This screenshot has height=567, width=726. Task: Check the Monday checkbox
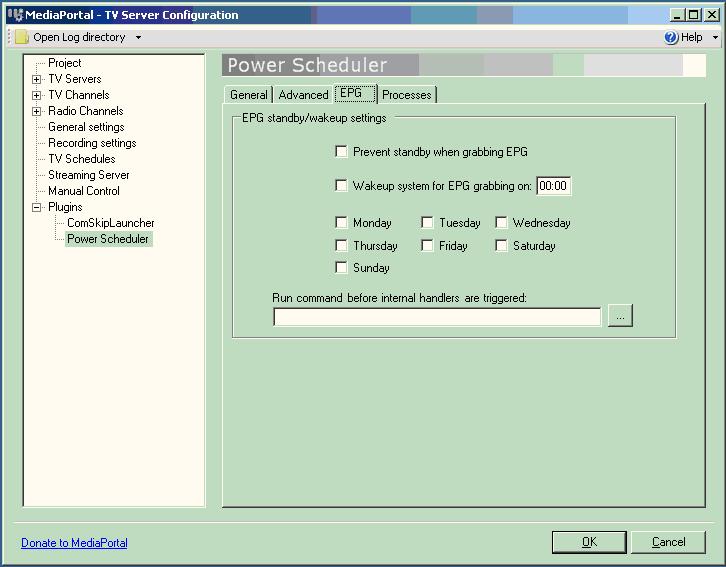click(341, 223)
